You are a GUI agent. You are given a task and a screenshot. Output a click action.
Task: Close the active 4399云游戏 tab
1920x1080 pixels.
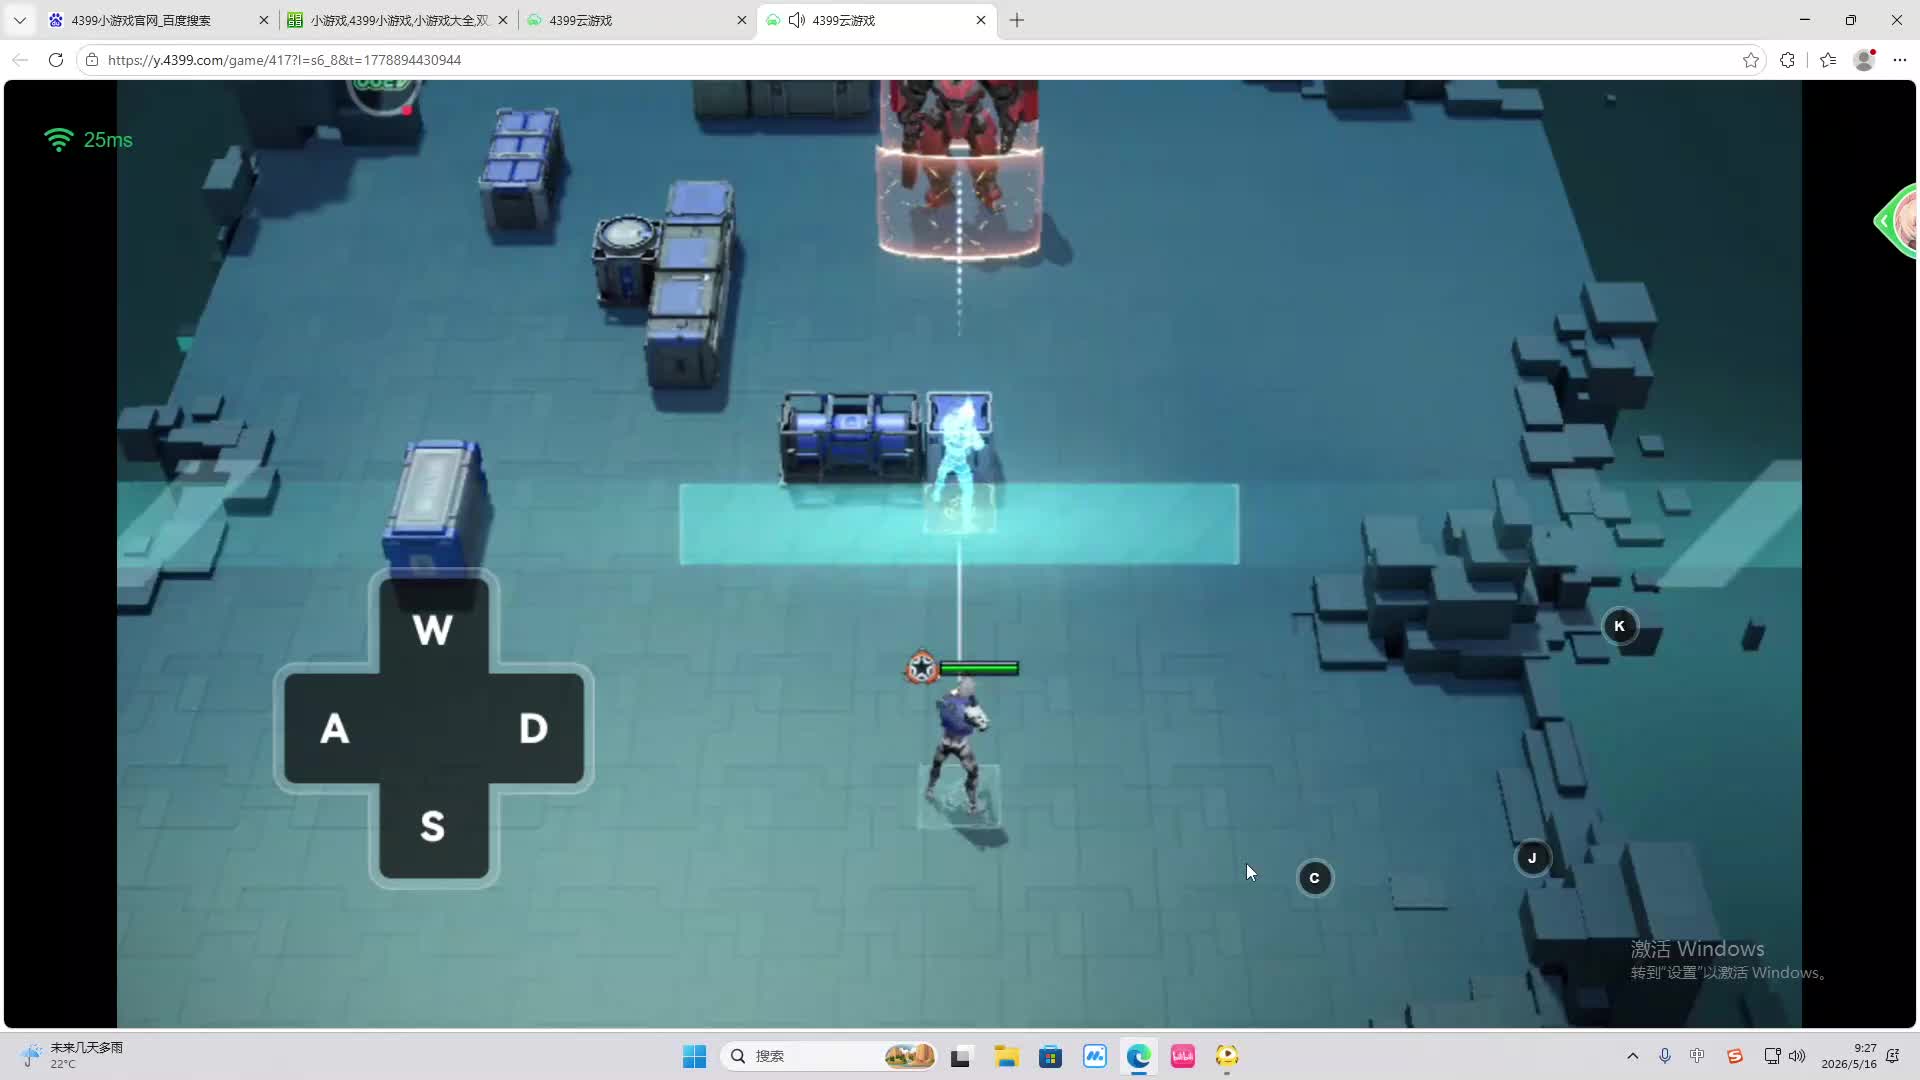tap(981, 20)
